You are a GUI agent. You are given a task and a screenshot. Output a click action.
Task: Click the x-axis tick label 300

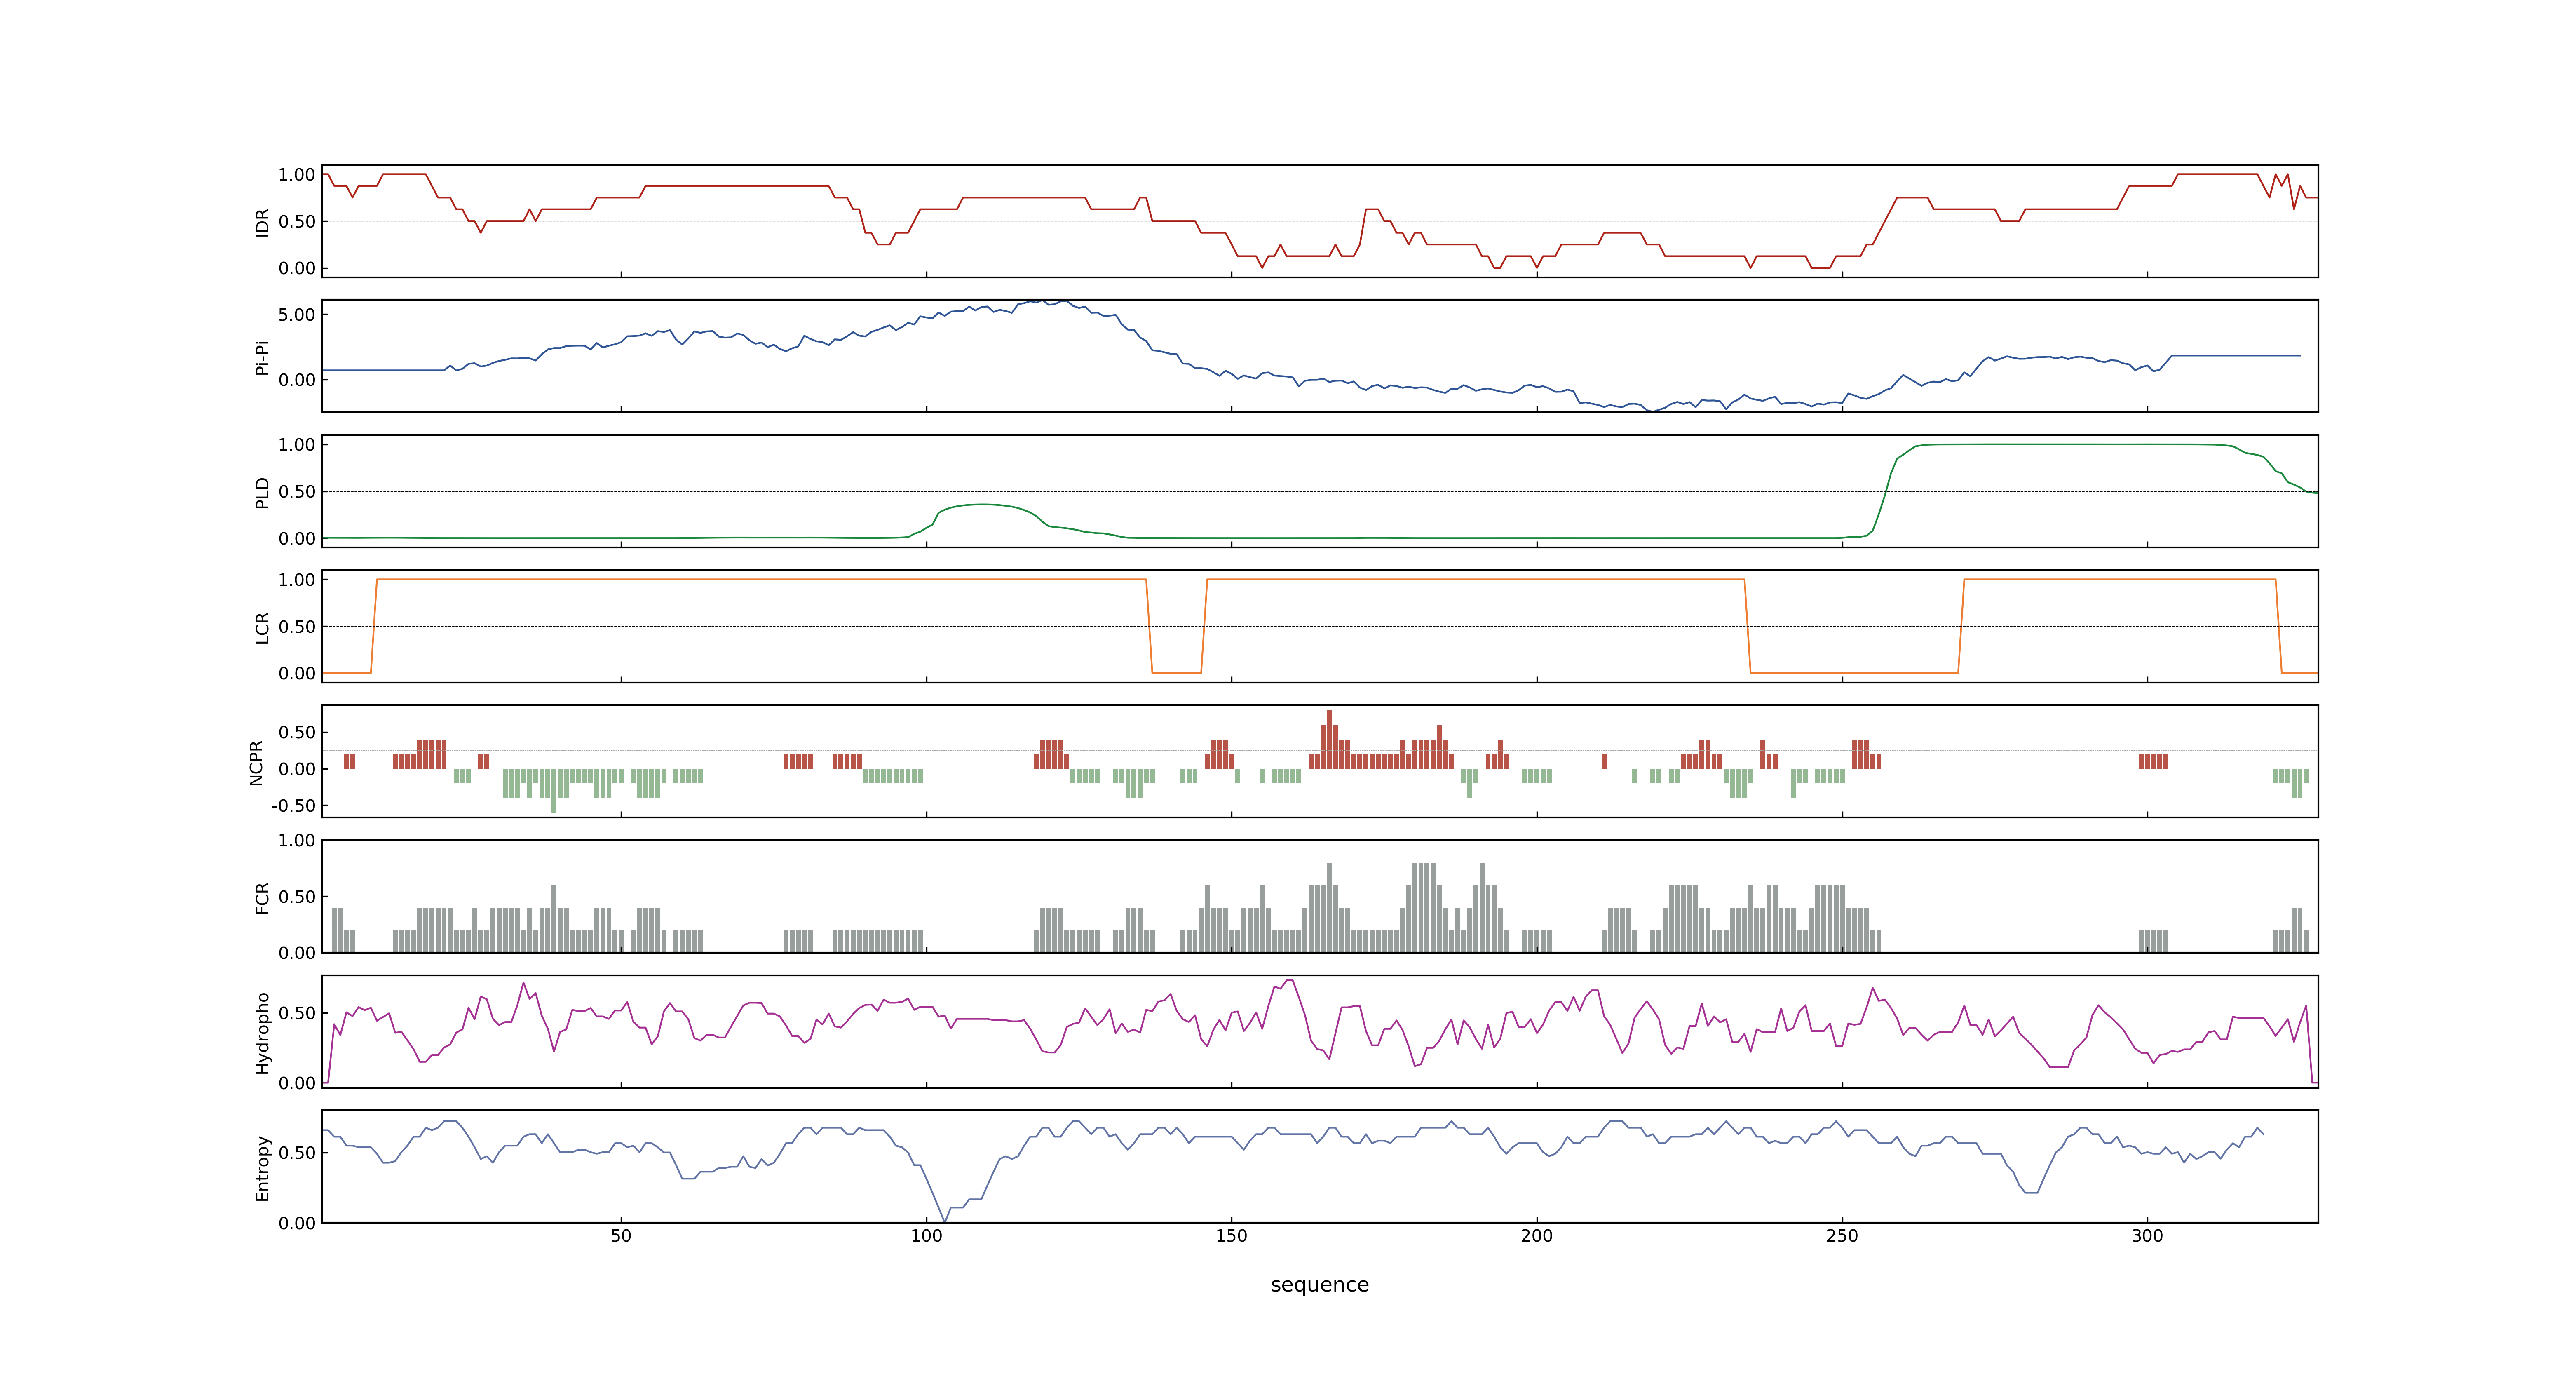[2147, 1236]
